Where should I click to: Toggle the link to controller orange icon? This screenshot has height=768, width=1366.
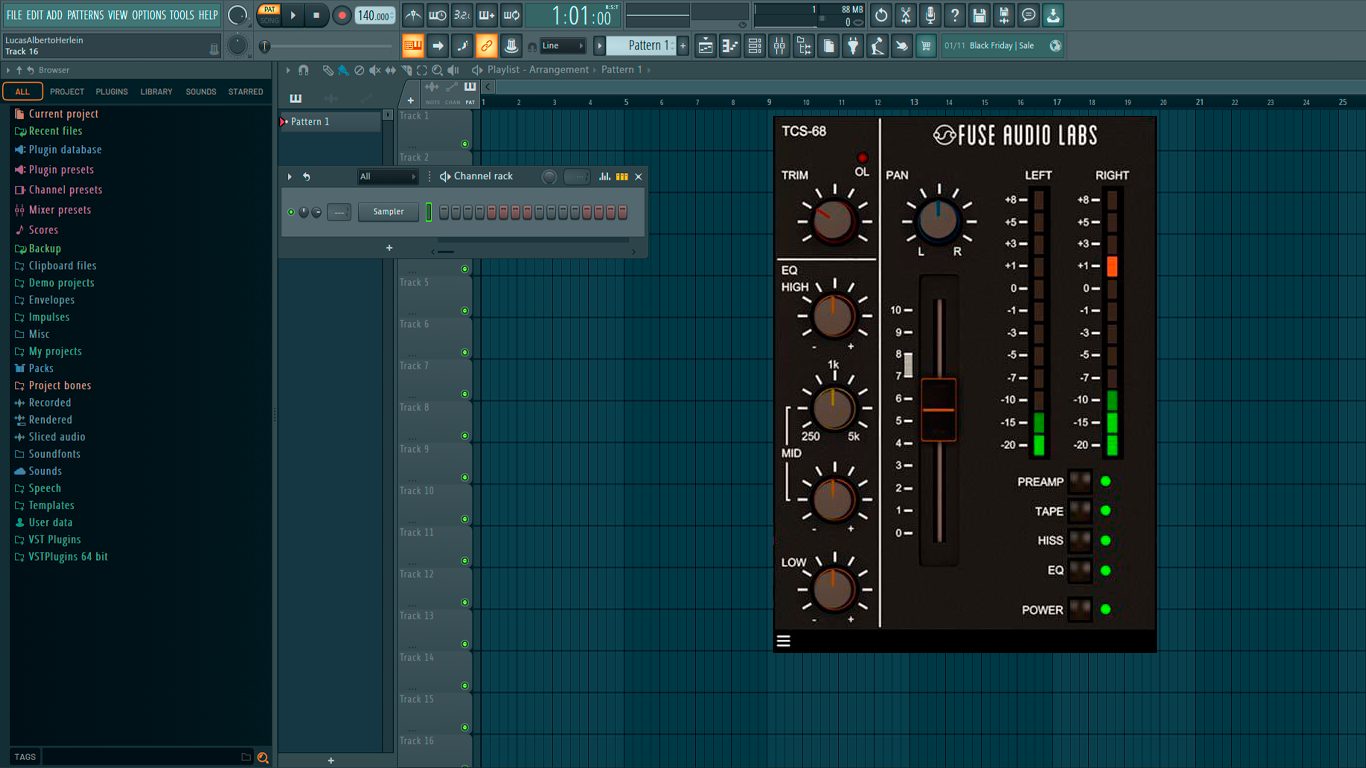[486, 45]
